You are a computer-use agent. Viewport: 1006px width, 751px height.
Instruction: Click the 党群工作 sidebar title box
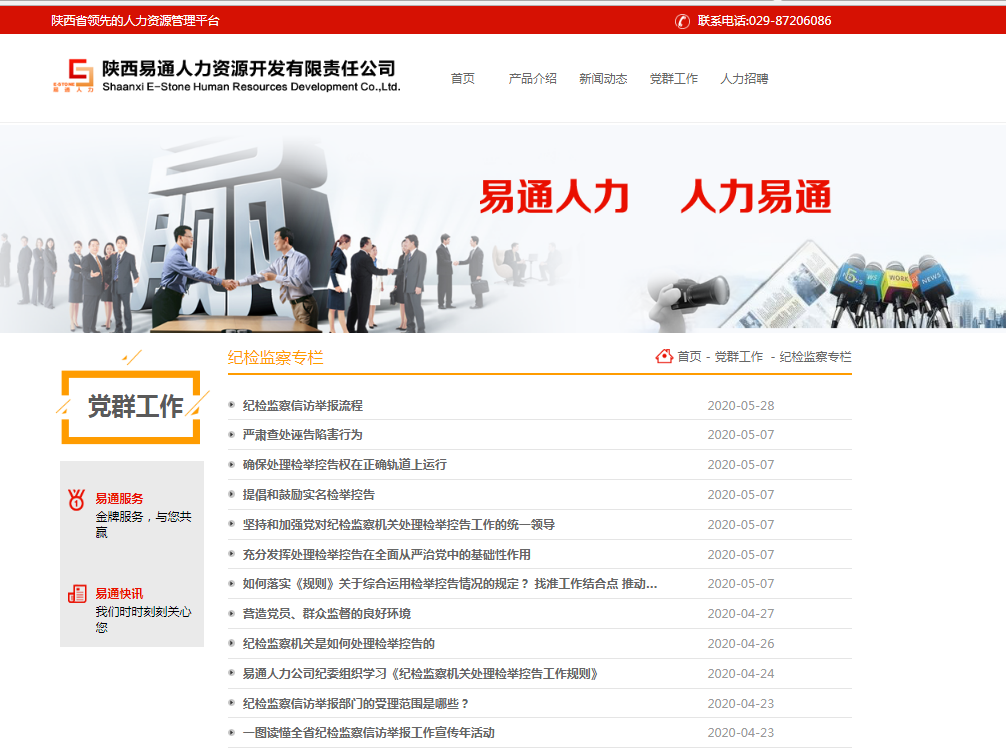click(x=132, y=407)
